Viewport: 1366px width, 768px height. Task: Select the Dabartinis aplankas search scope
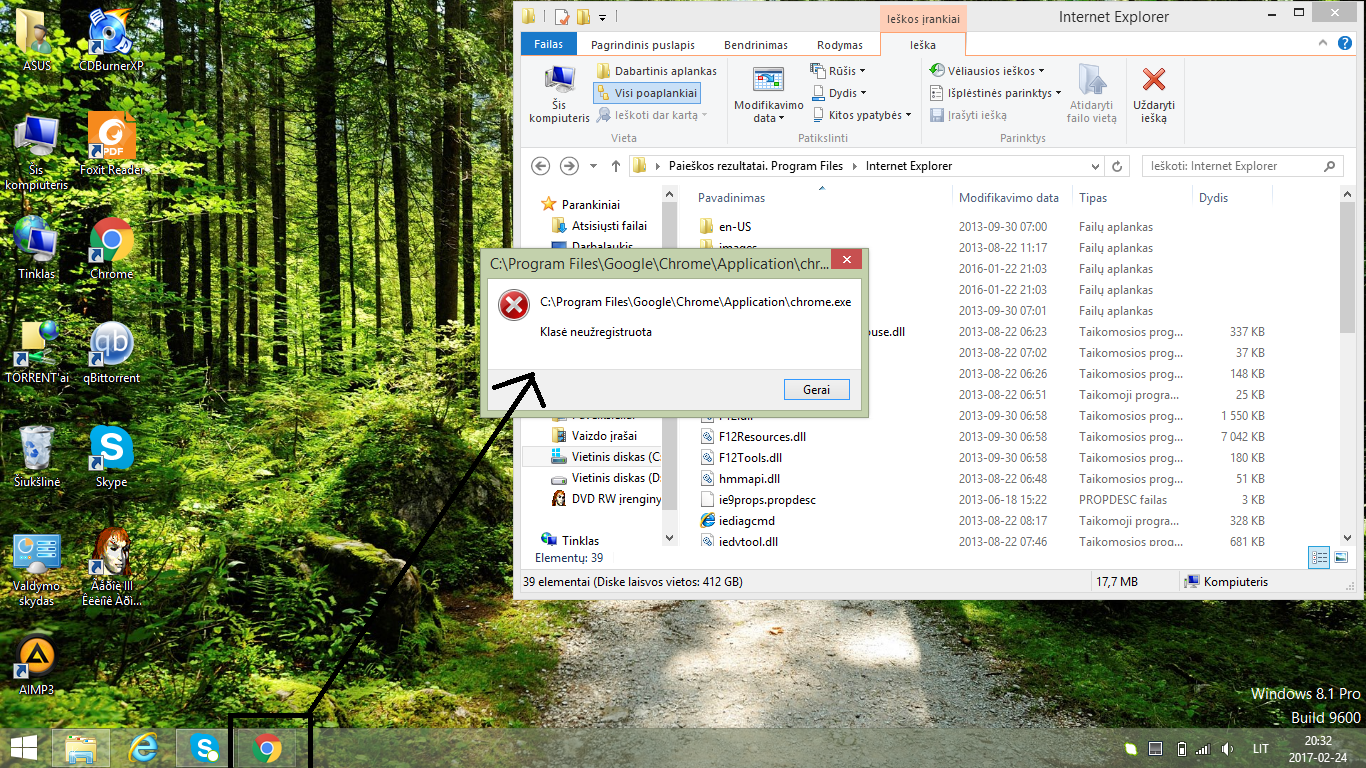tap(656, 71)
